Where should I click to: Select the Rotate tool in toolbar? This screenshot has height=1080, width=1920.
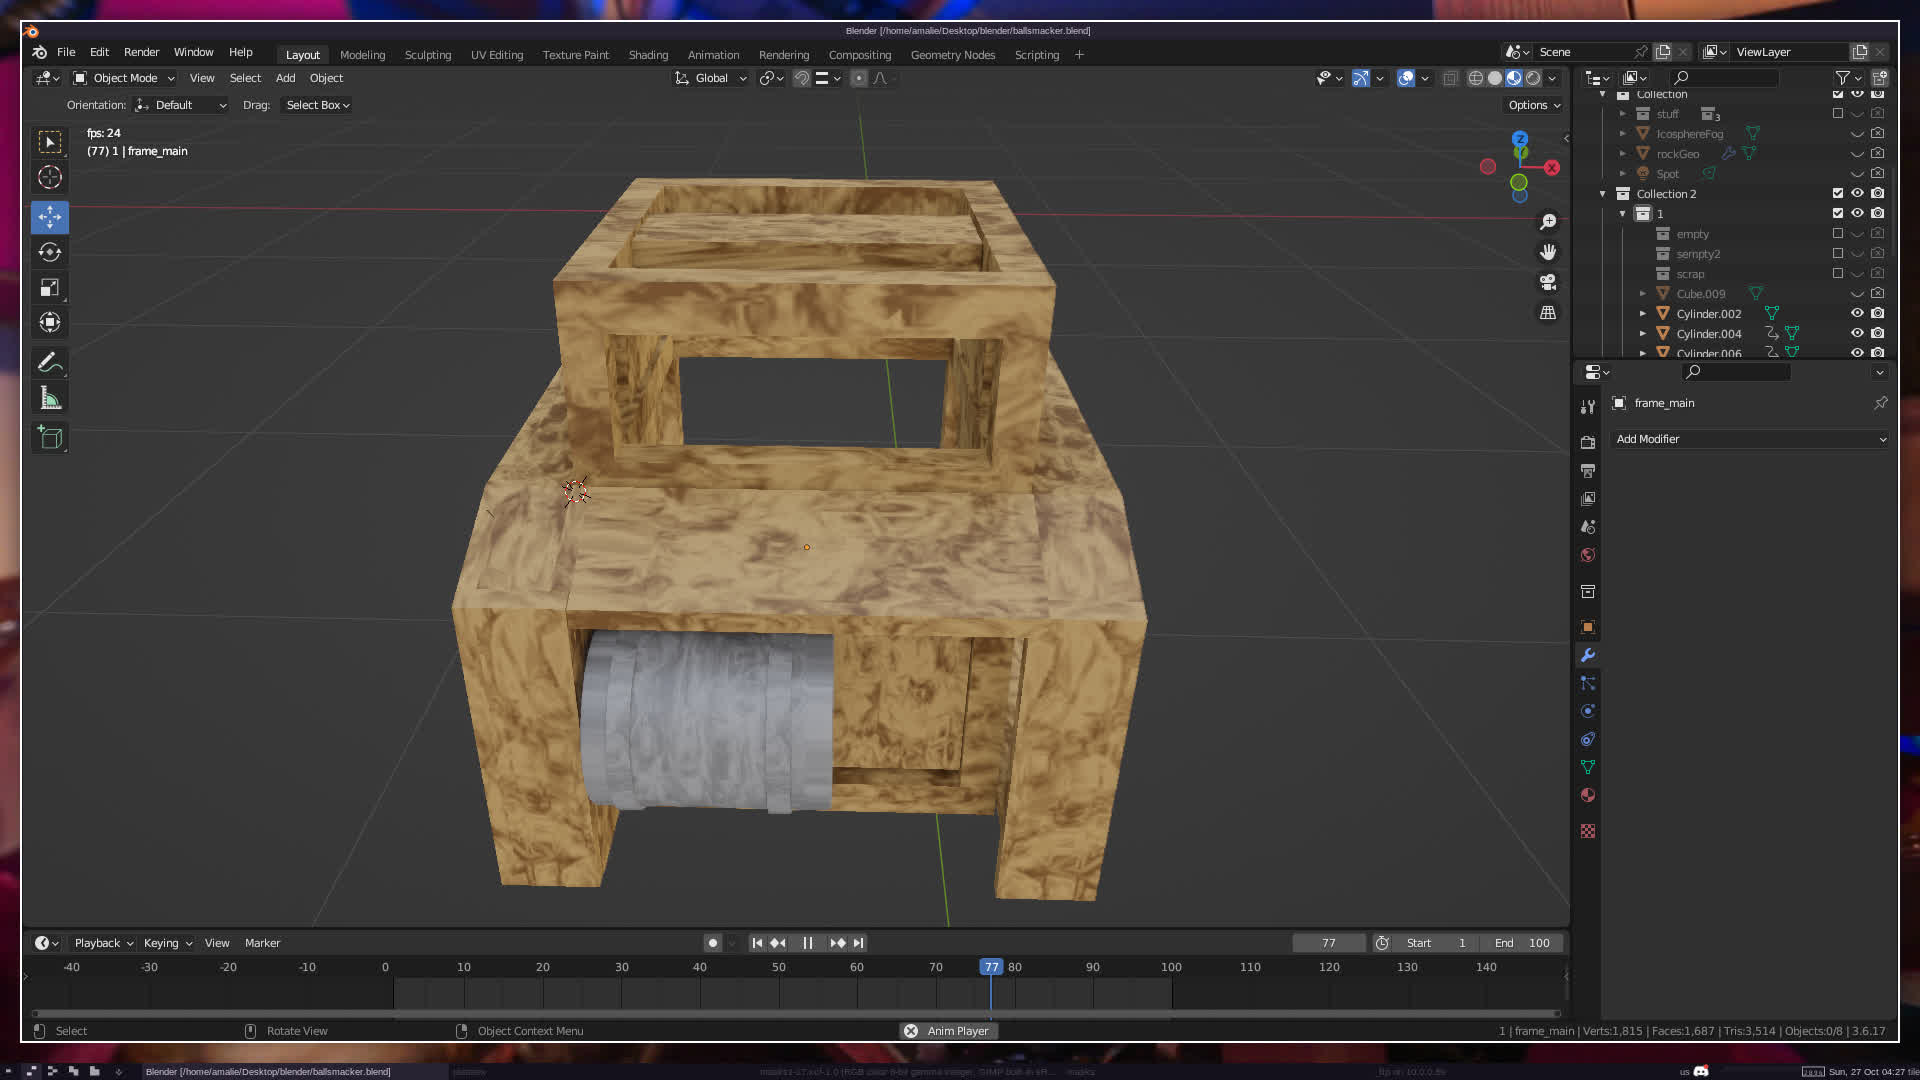pyautogui.click(x=50, y=252)
